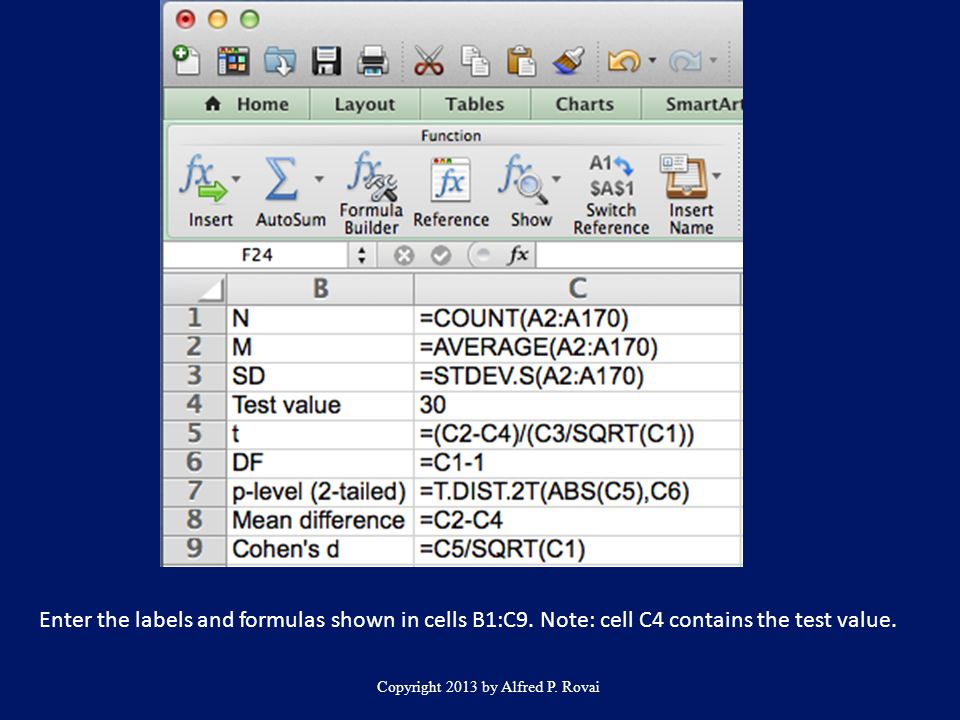Select row 9 header
This screenshot has height=720, width=960.
(195, 549)
